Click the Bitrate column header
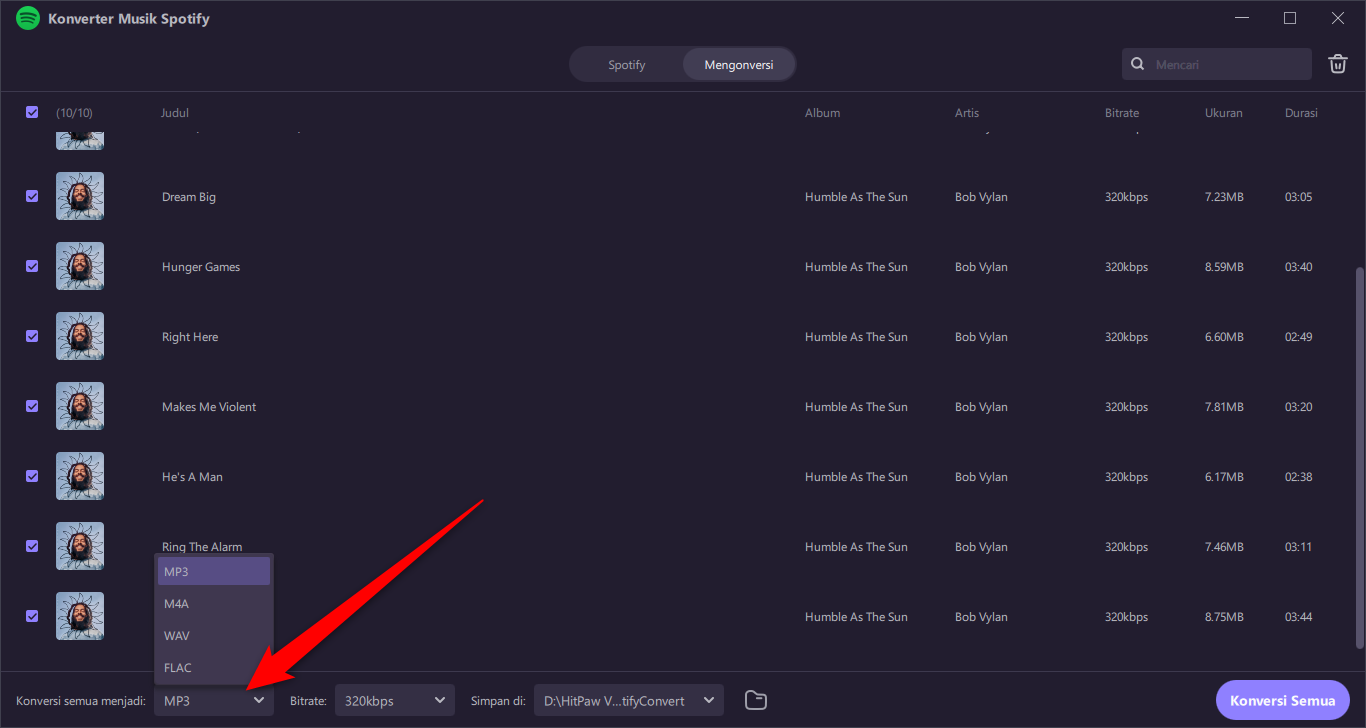Viewport: 1366px width, 728px height. [1122, 113]
